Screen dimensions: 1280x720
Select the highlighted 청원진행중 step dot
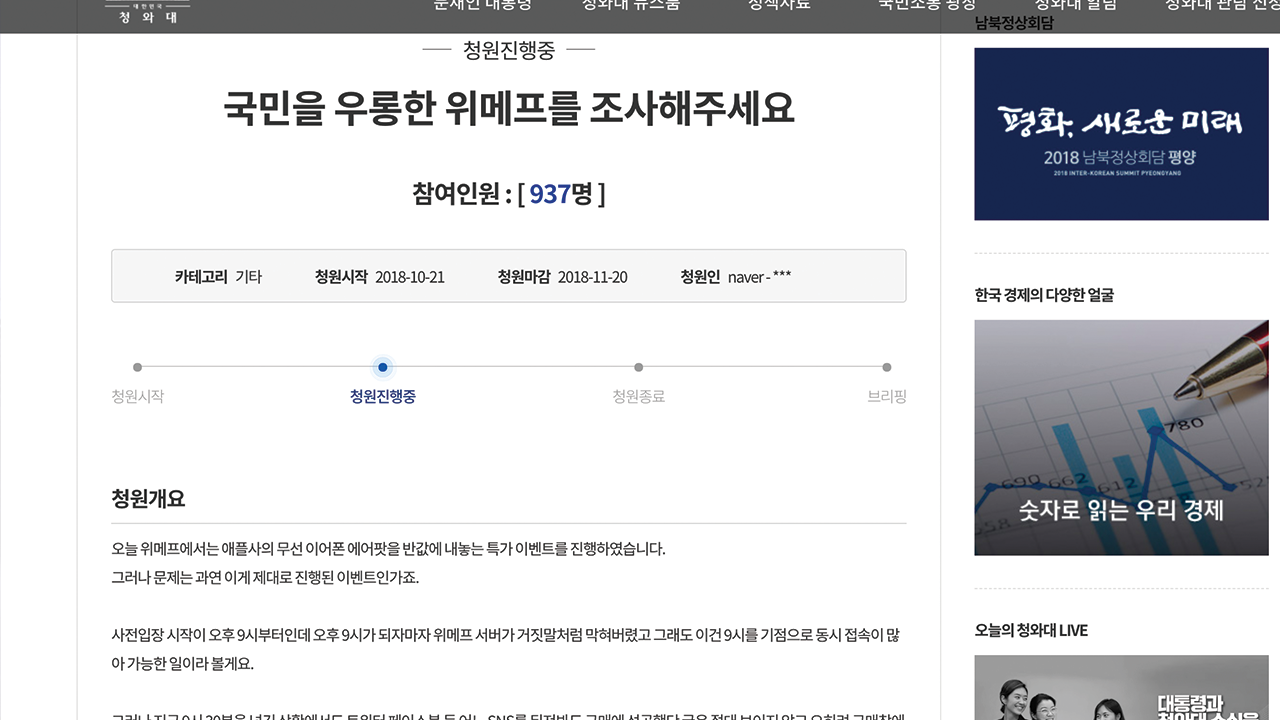[x=383, y=367]
